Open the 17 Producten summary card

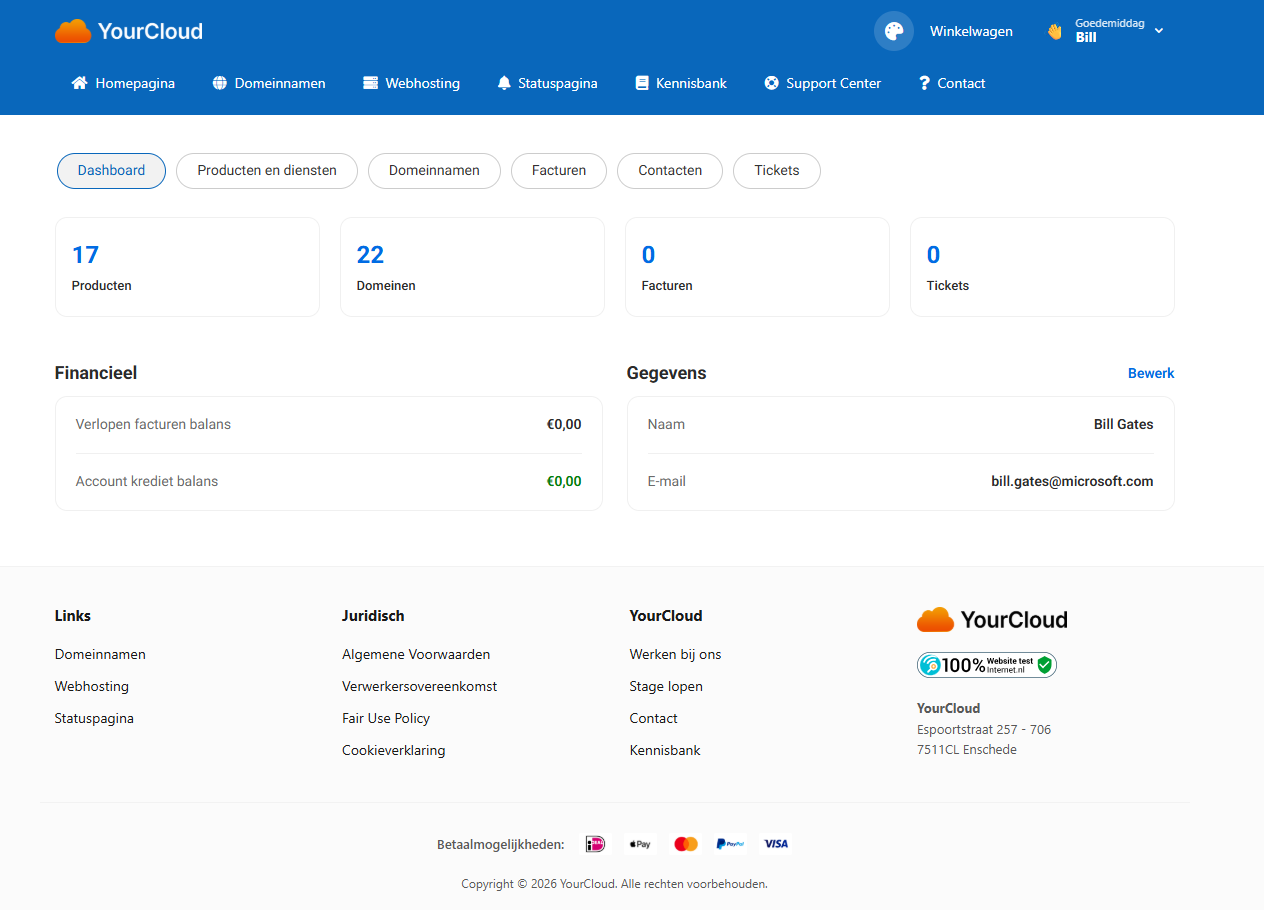187,267
